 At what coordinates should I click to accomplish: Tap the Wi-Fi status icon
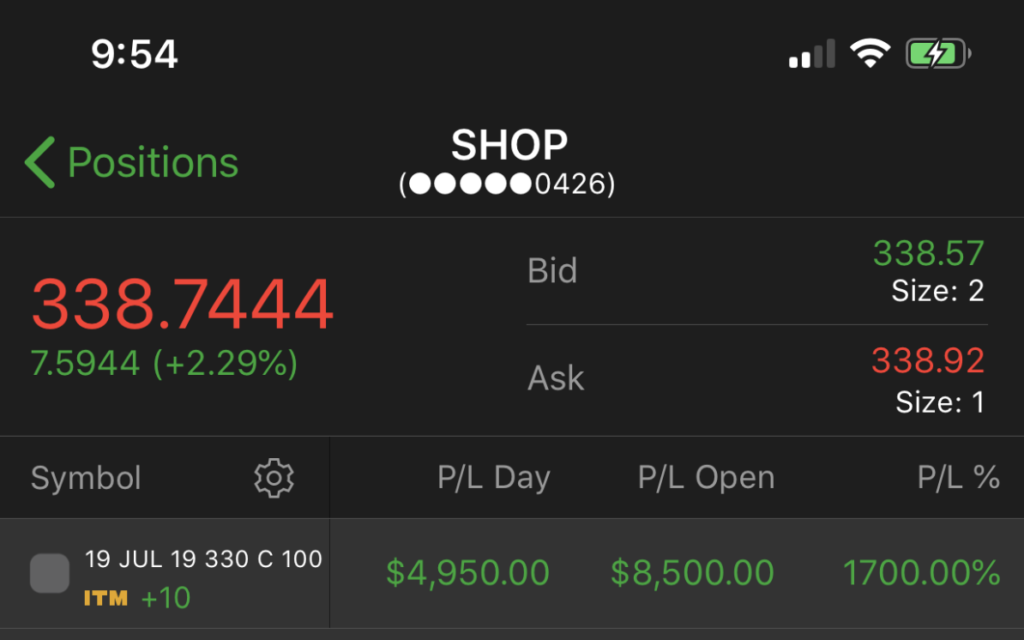tap(870, 53)
